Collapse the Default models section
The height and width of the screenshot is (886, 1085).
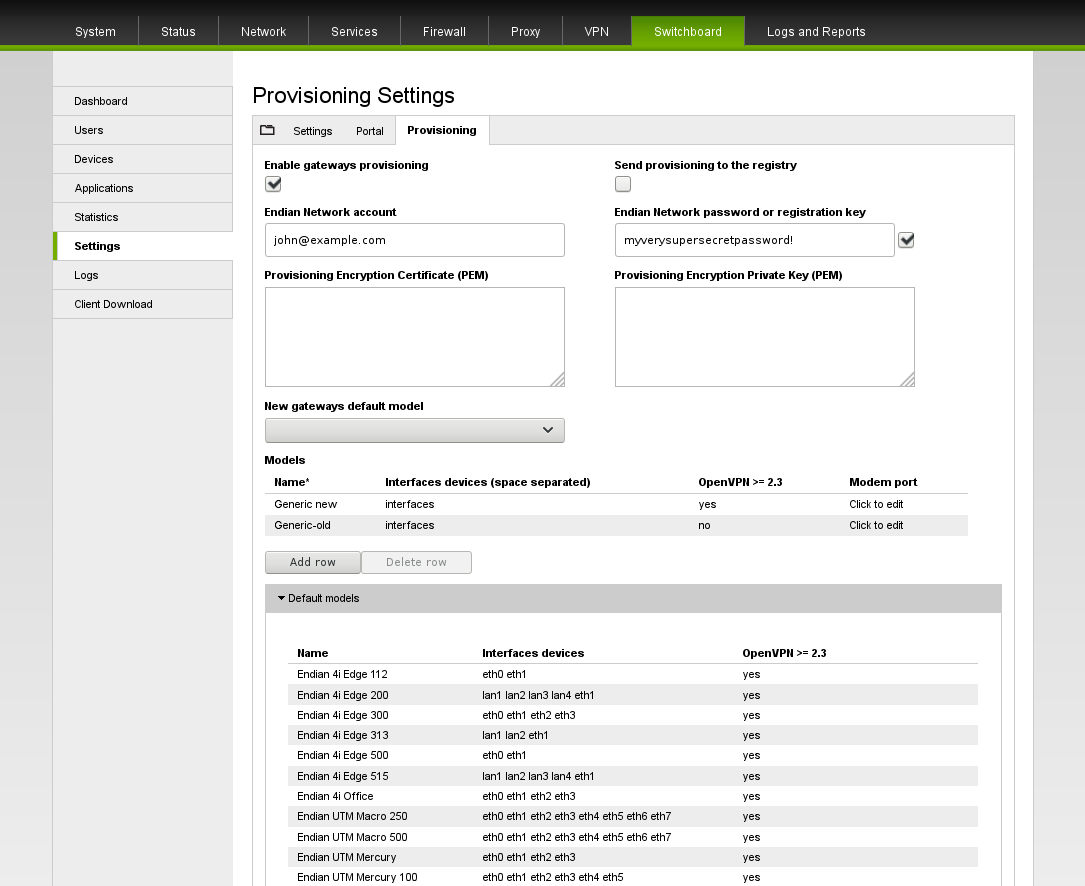point(633,598)
